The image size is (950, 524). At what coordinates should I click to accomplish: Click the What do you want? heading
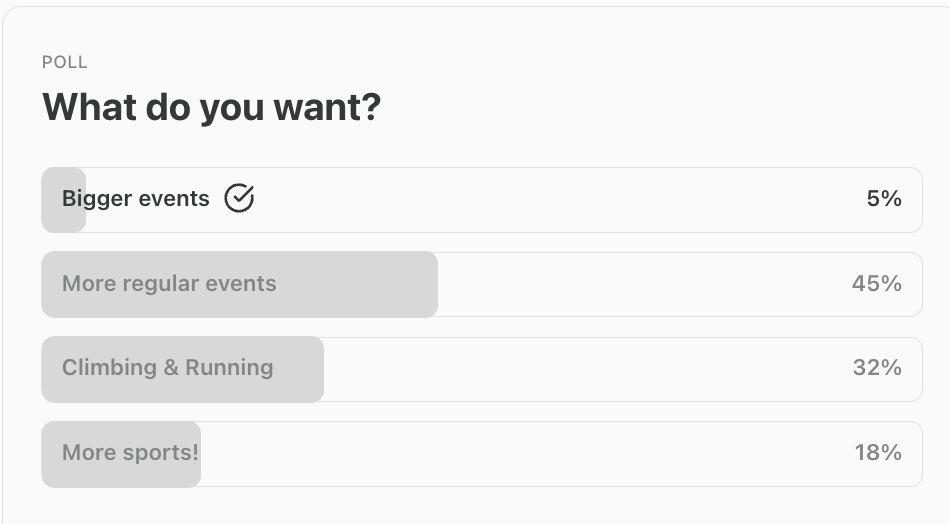(211, 106)
